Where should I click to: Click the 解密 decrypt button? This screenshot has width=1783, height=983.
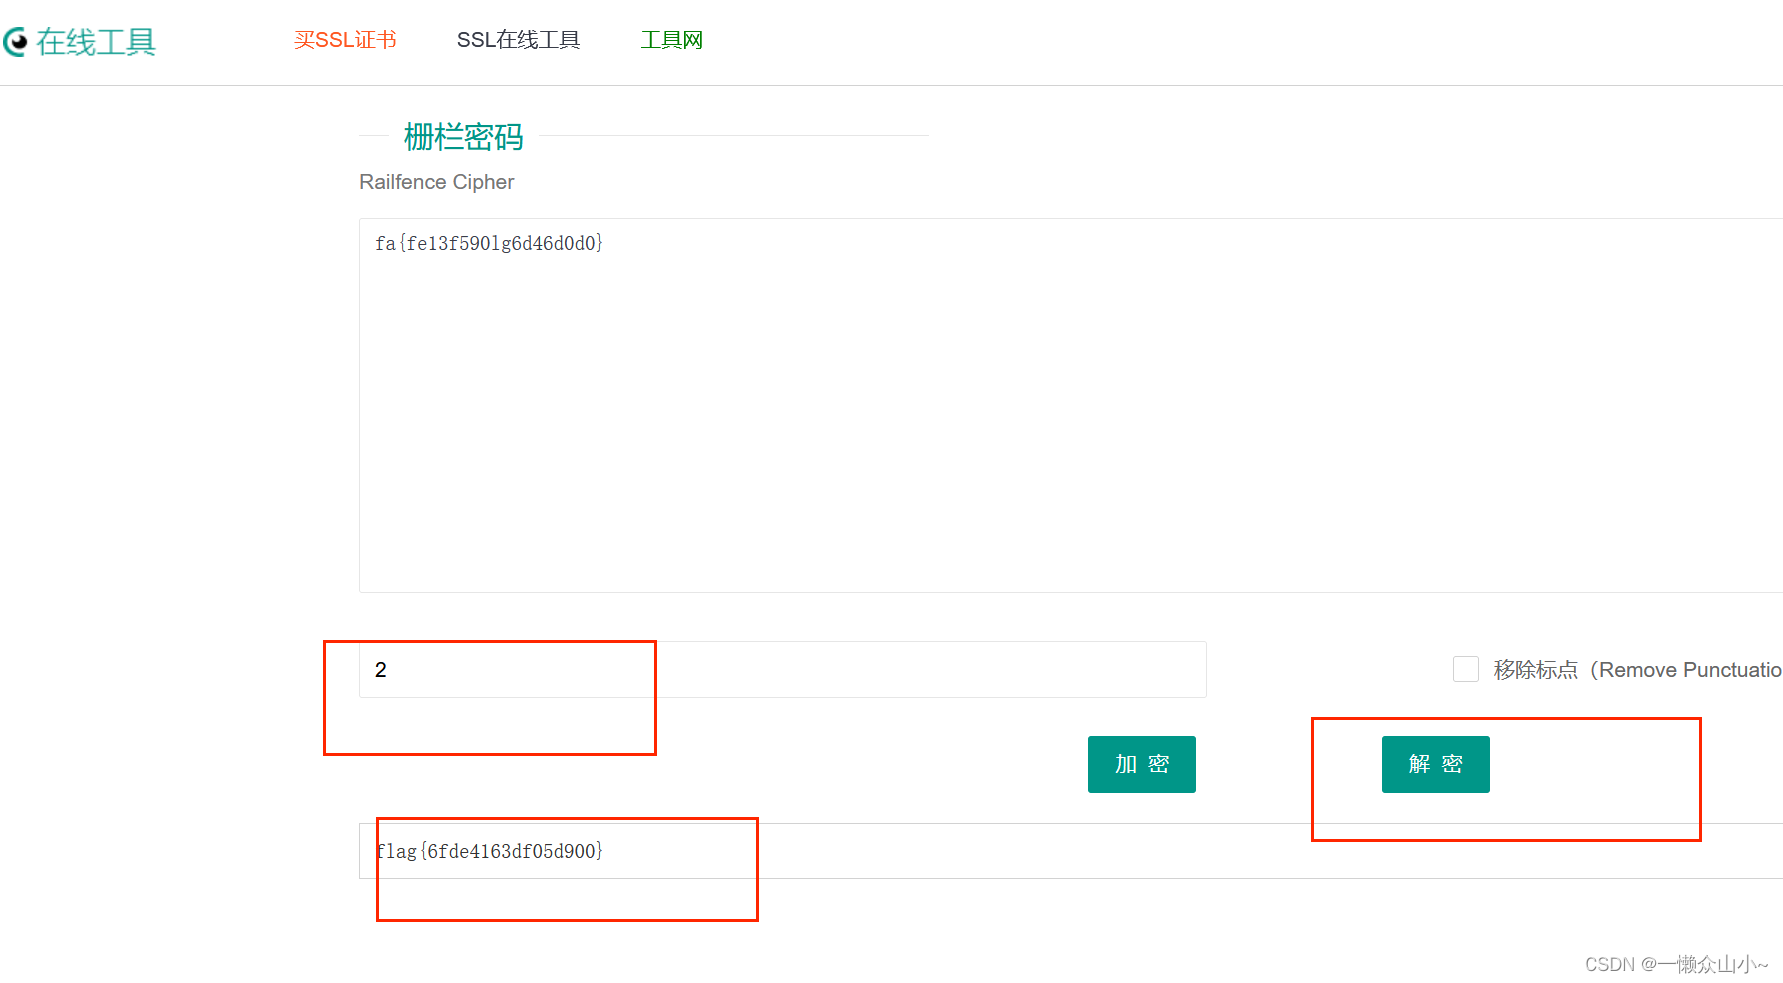pos(1436,764)
